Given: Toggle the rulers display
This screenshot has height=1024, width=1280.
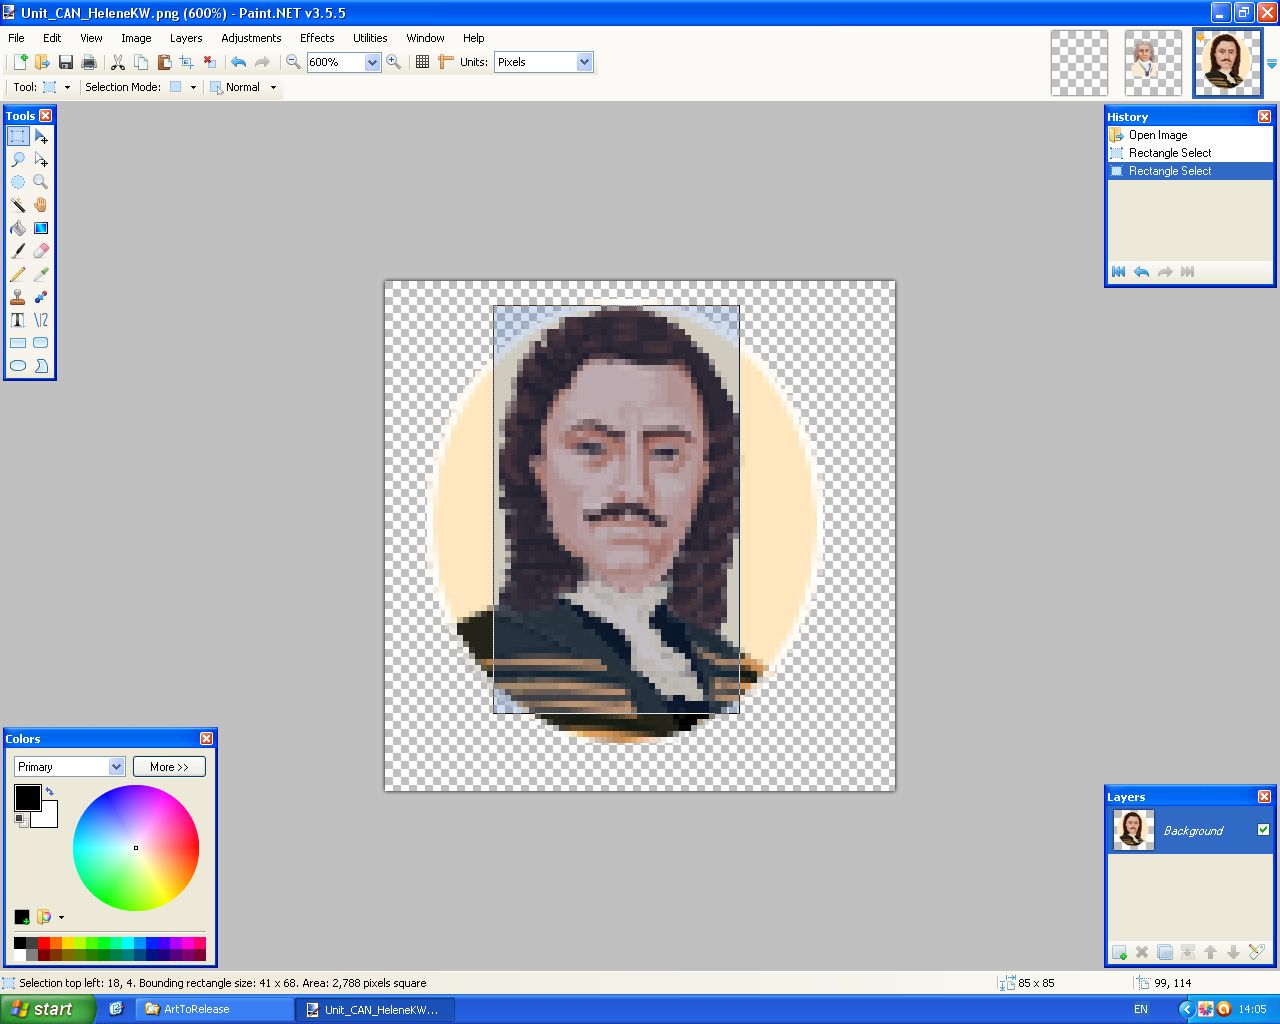Looking at the screenshot, I should click(446, 62).
